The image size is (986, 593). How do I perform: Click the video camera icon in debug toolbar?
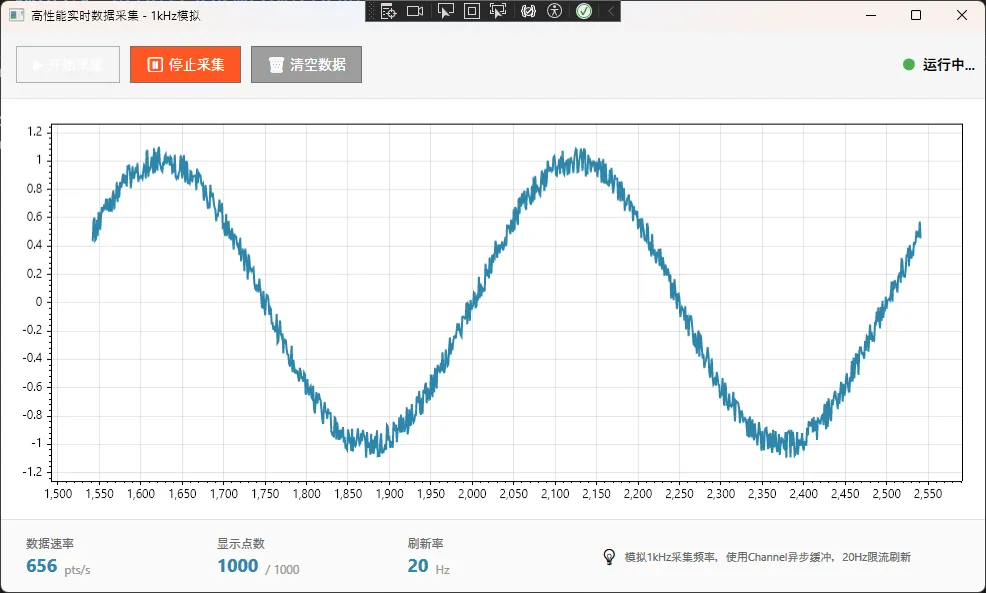[x=415, y=11]
